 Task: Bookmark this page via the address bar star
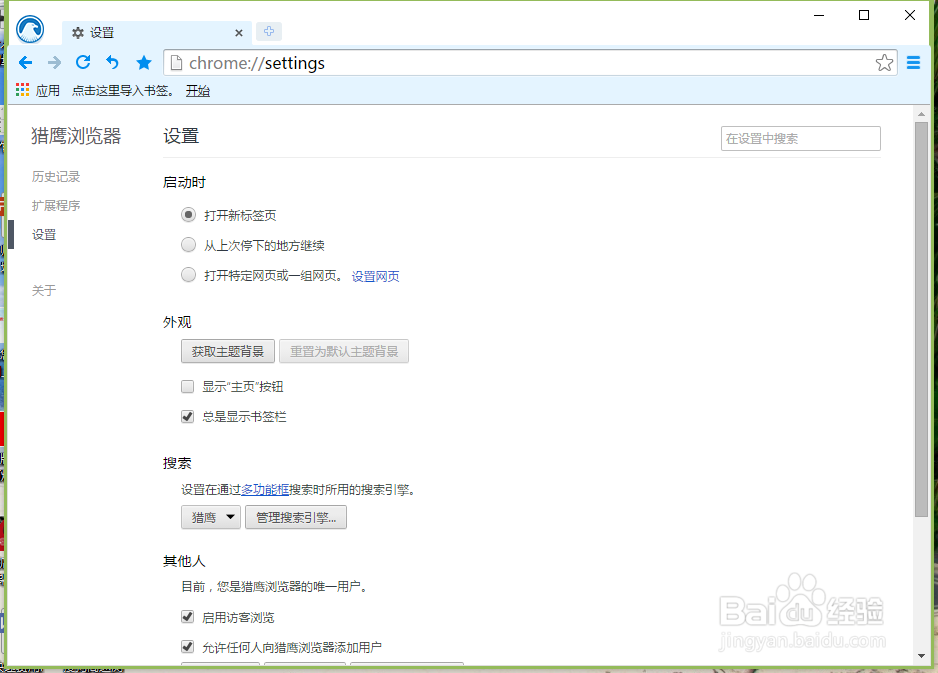884,62
